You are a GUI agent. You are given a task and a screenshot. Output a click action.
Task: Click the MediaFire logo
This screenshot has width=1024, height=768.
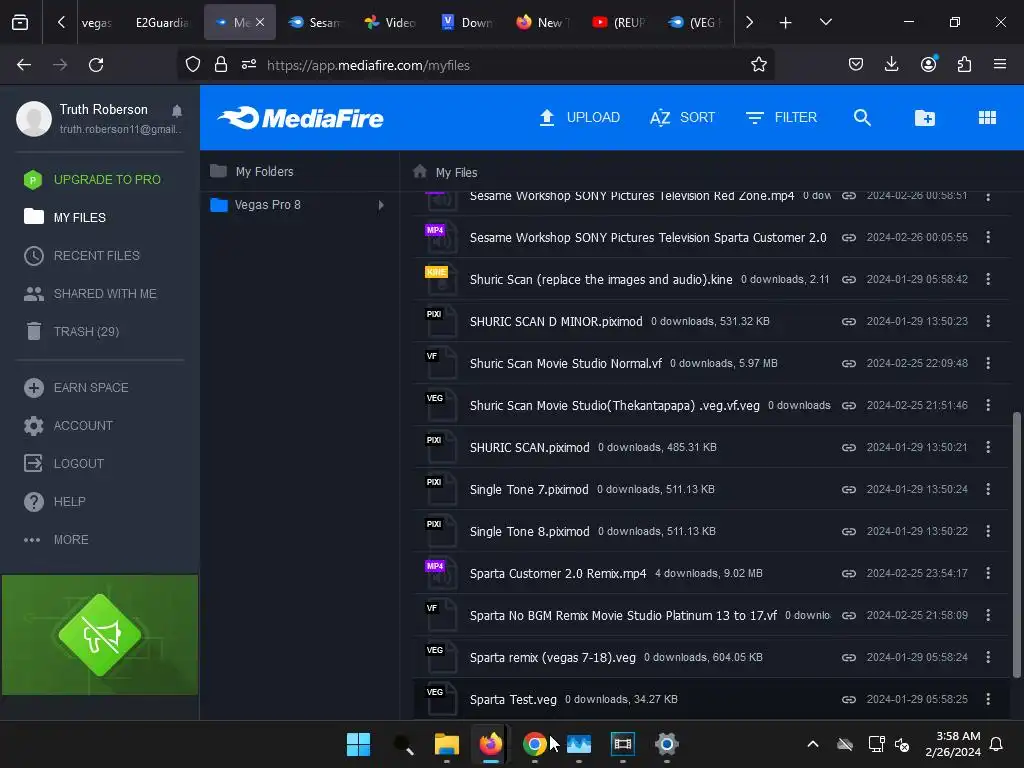pos(300,118)
